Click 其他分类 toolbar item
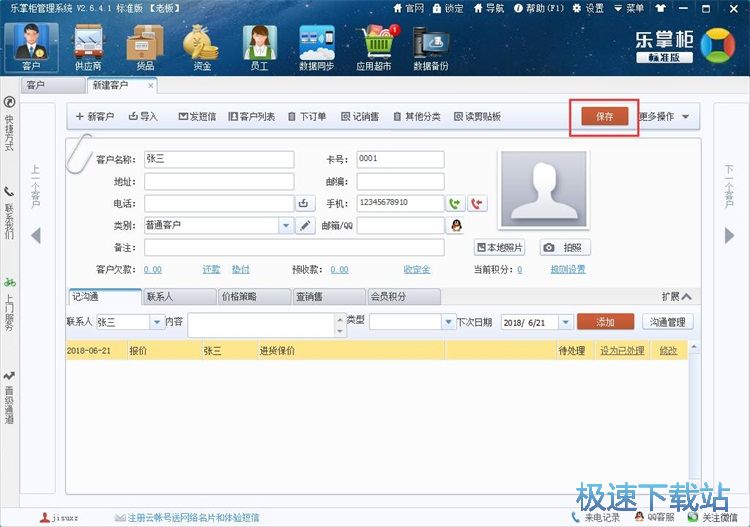 click(417, 116)
